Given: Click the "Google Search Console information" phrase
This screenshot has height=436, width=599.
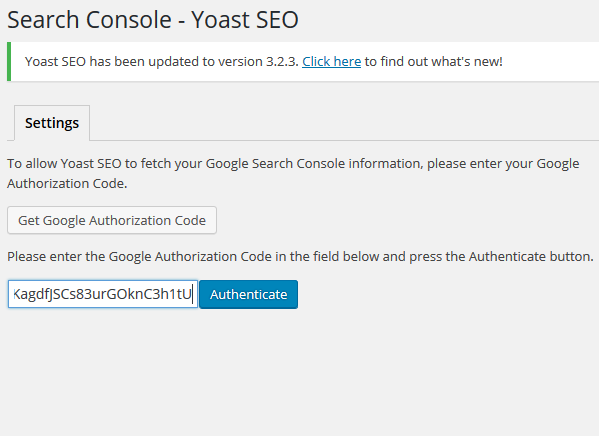Looking at the screenshot, I should 314,164.
